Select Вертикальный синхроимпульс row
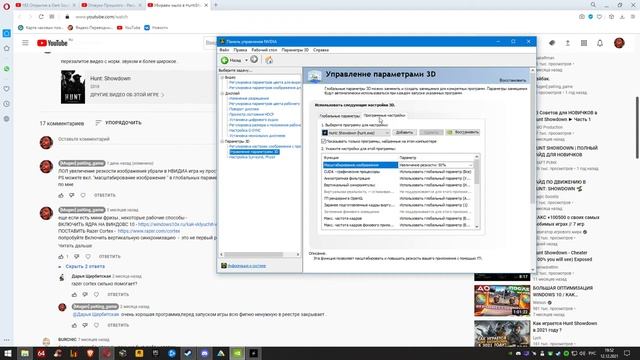Viewport: 640px width, 360px height. coord(398,185)
